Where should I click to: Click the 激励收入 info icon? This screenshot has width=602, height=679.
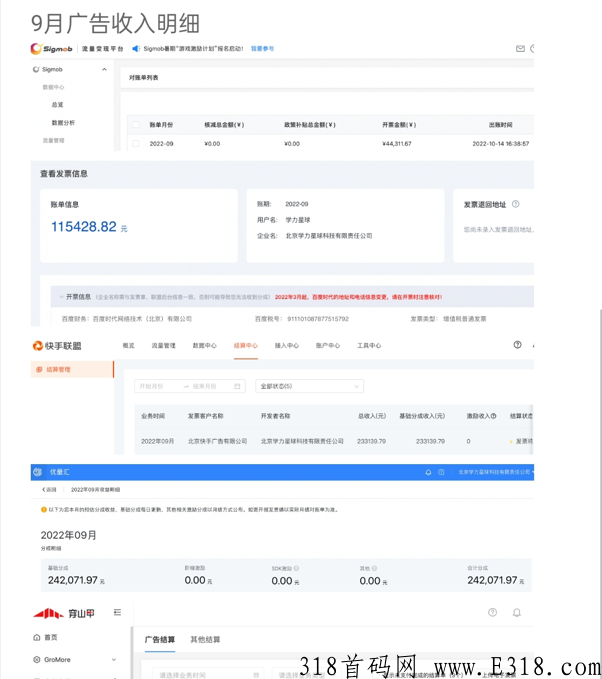coord(493,416)
